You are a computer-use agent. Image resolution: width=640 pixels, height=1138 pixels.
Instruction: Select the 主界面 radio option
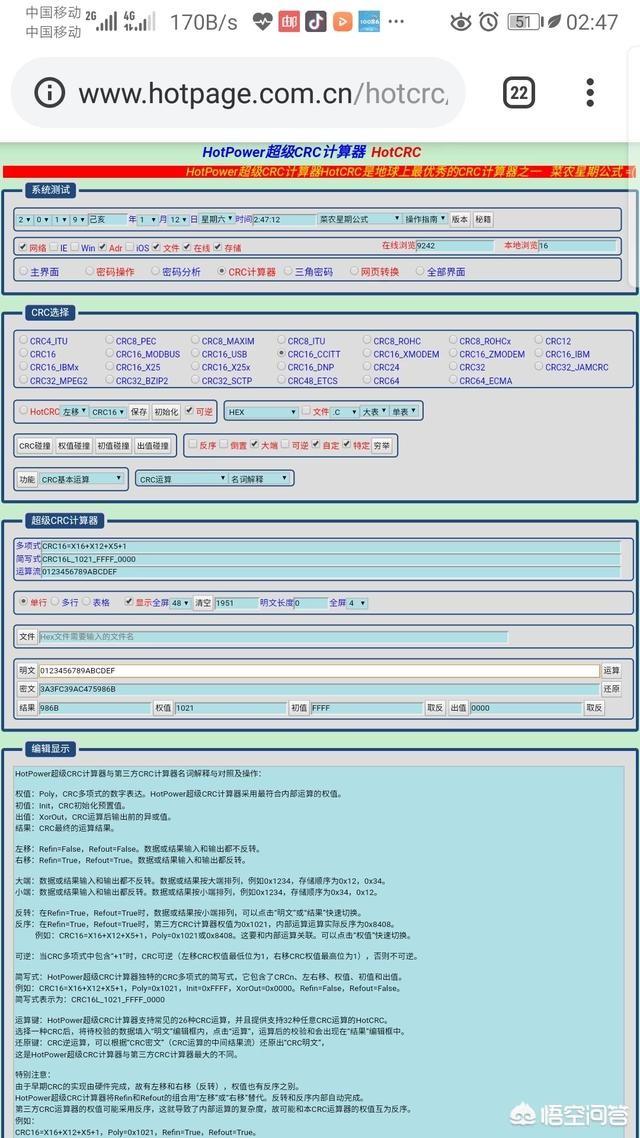(23, 271)
